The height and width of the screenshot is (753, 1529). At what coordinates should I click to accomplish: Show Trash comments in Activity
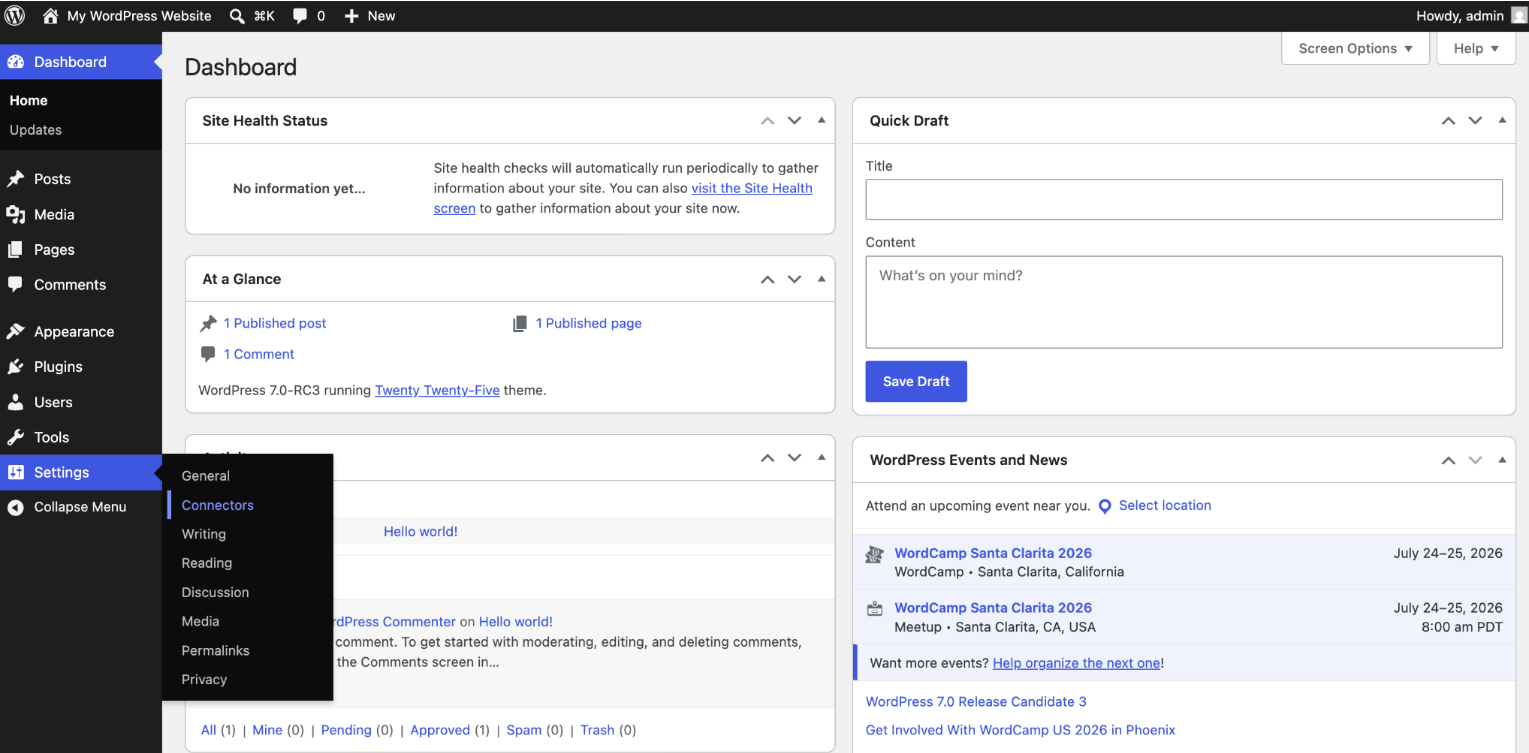[597, 730]
